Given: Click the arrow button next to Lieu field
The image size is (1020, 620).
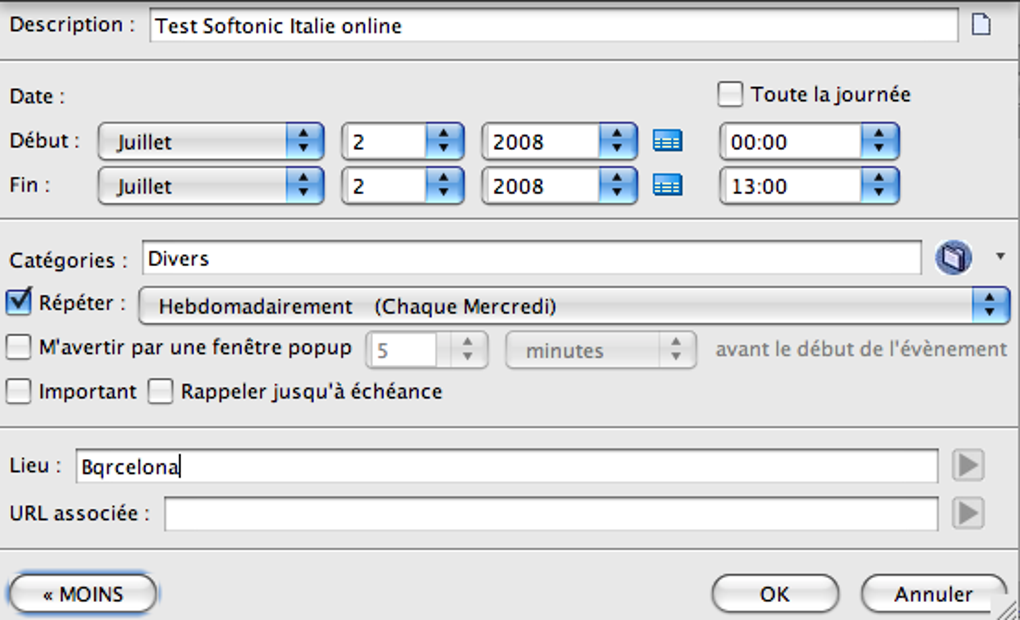Looking at the screenshot, I should tap(968, 465).
